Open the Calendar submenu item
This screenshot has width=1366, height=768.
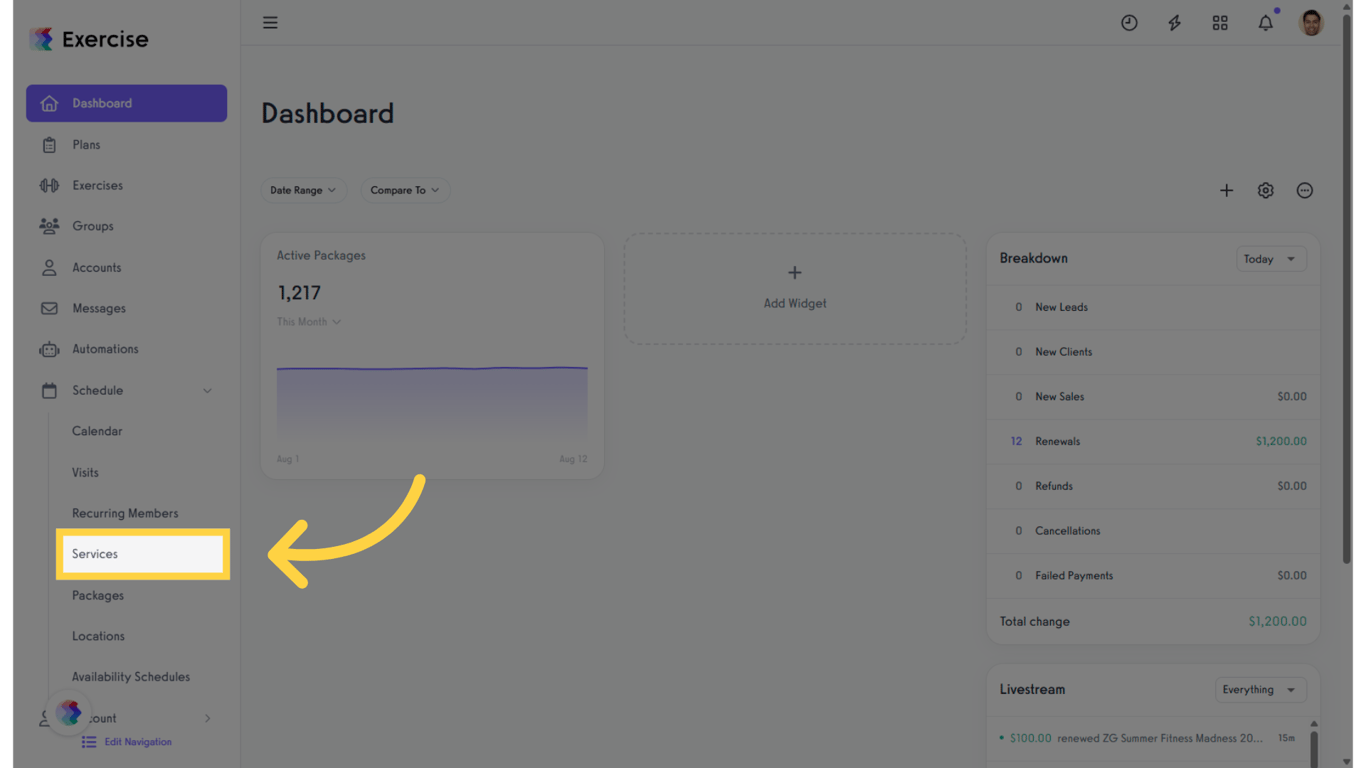click(97, 431)
